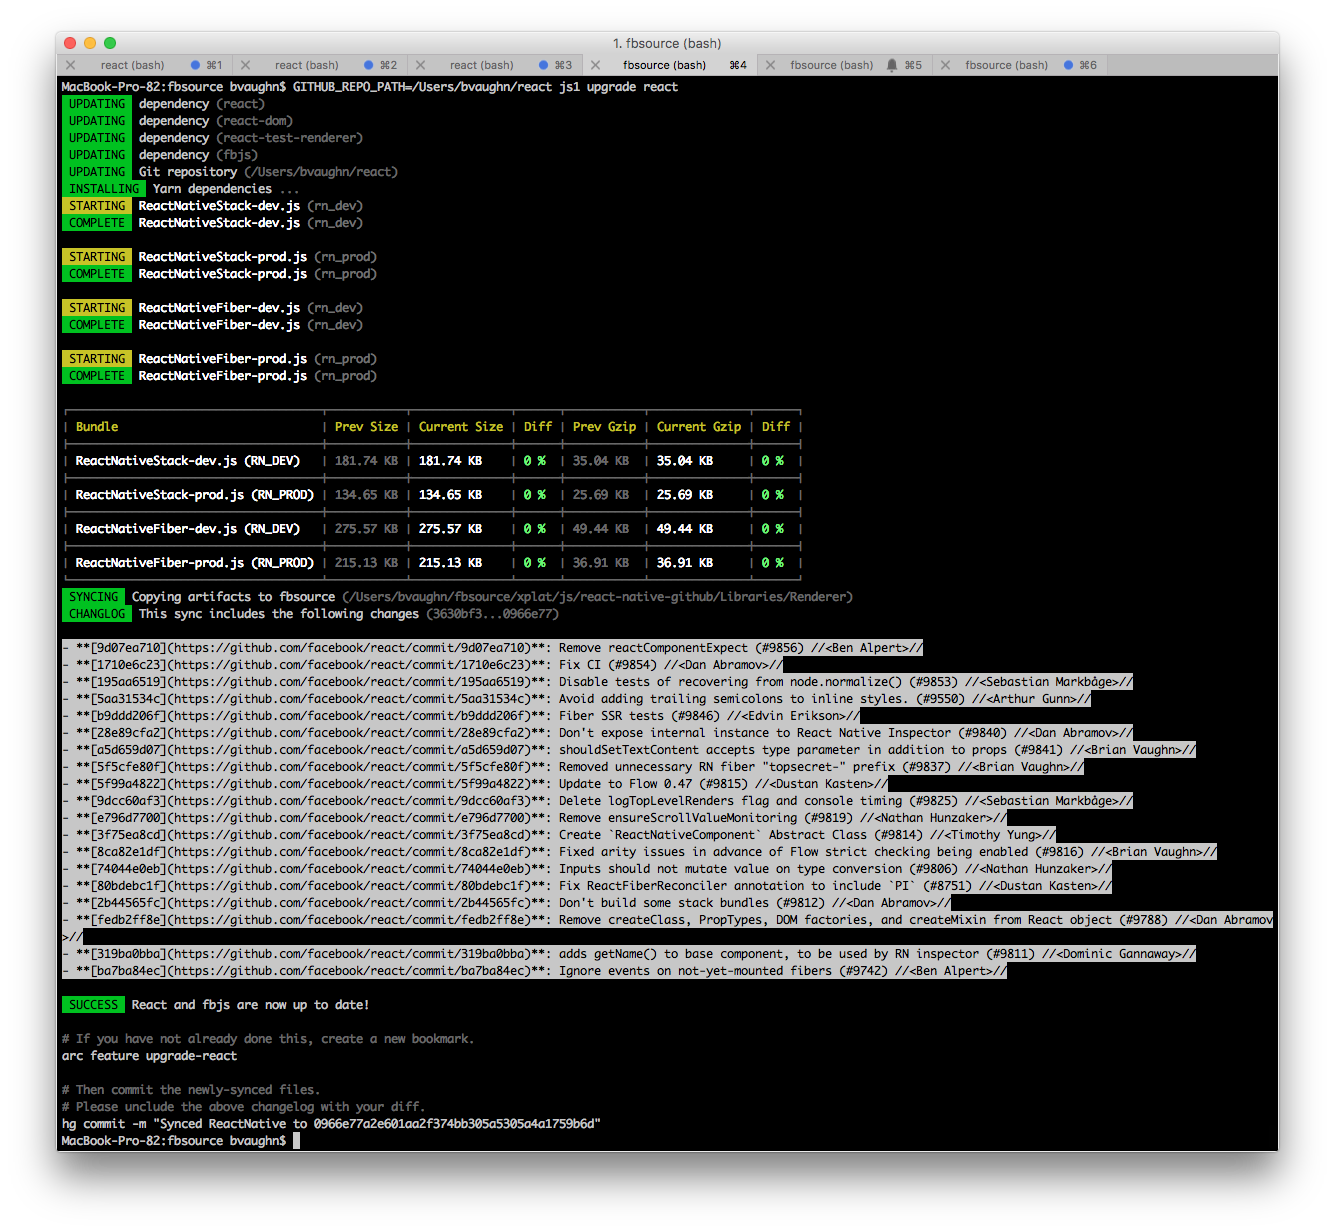Open the fbsource (bash) tab ⌘6

click(1020, 65)
